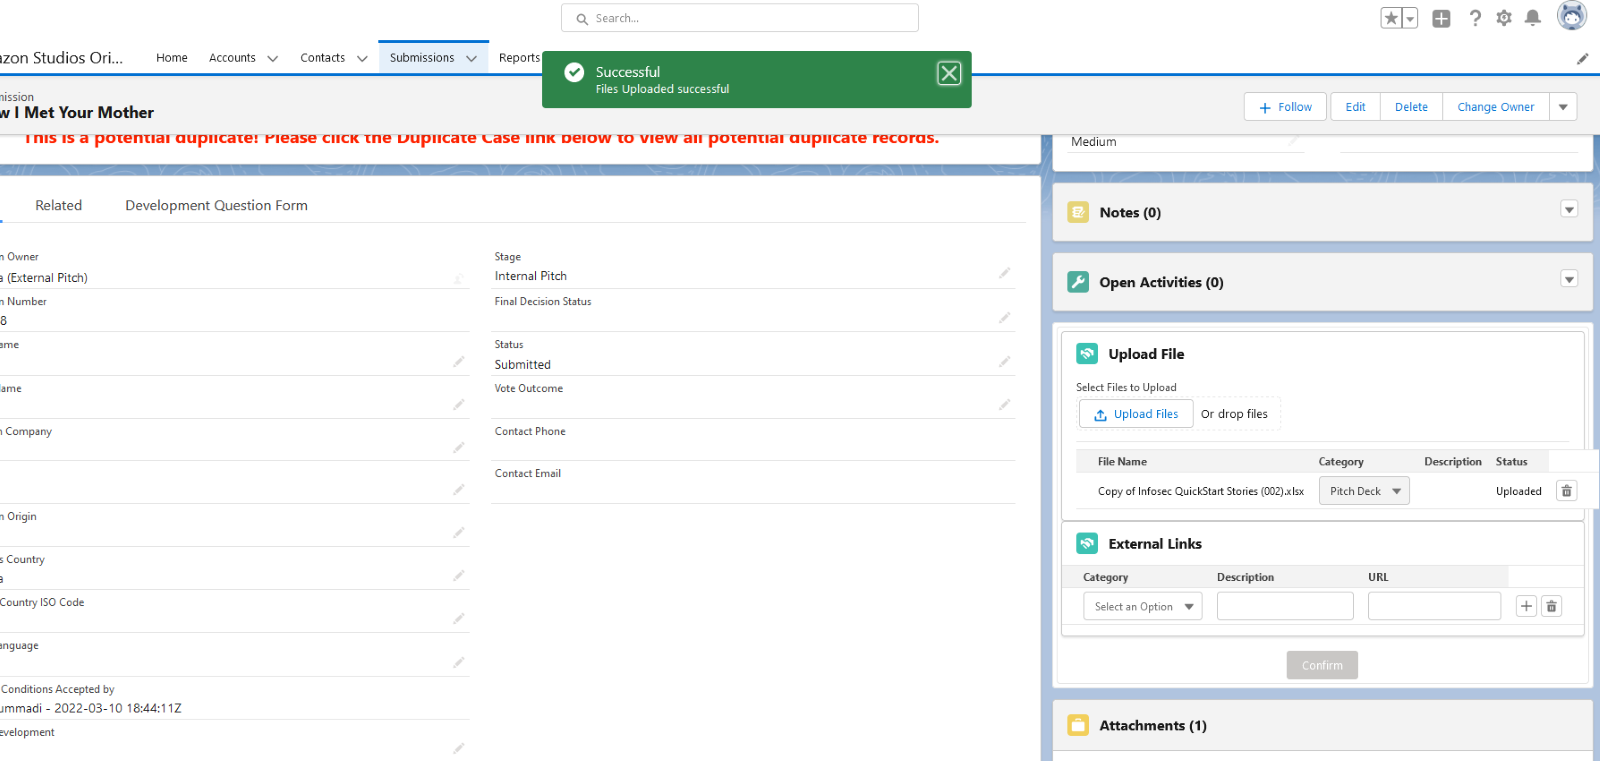Focus the global Search field

pyautogui.click(x=740, y=18)
